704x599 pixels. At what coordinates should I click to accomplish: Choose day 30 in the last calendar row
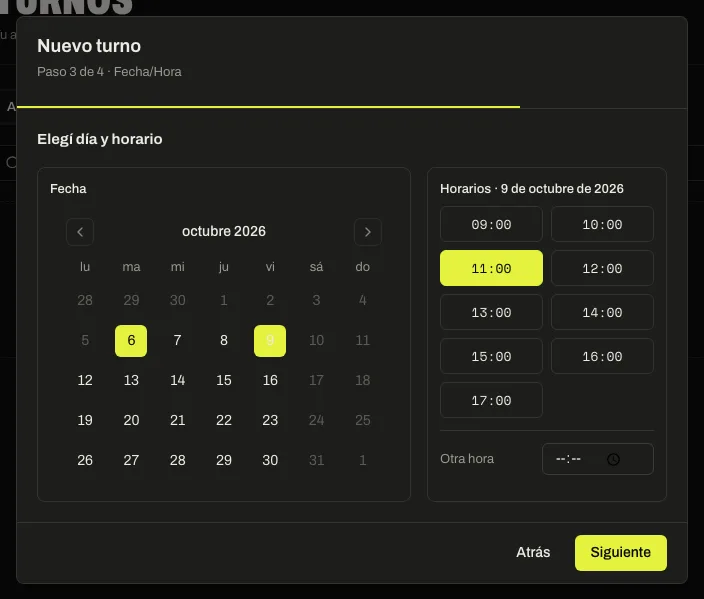(270, 460)
